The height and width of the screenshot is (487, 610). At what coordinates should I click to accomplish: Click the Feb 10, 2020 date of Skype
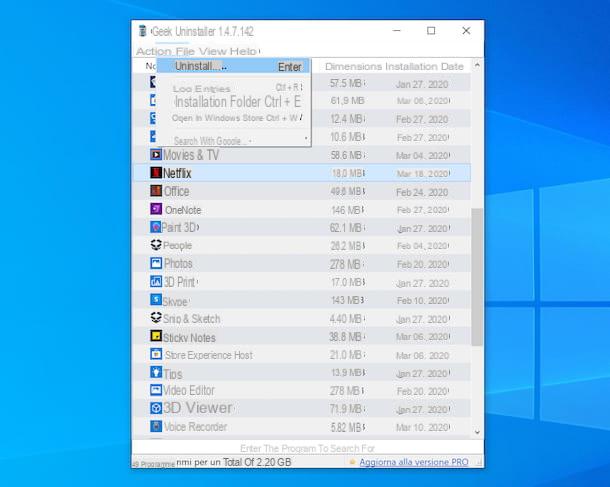click(423, 301)
